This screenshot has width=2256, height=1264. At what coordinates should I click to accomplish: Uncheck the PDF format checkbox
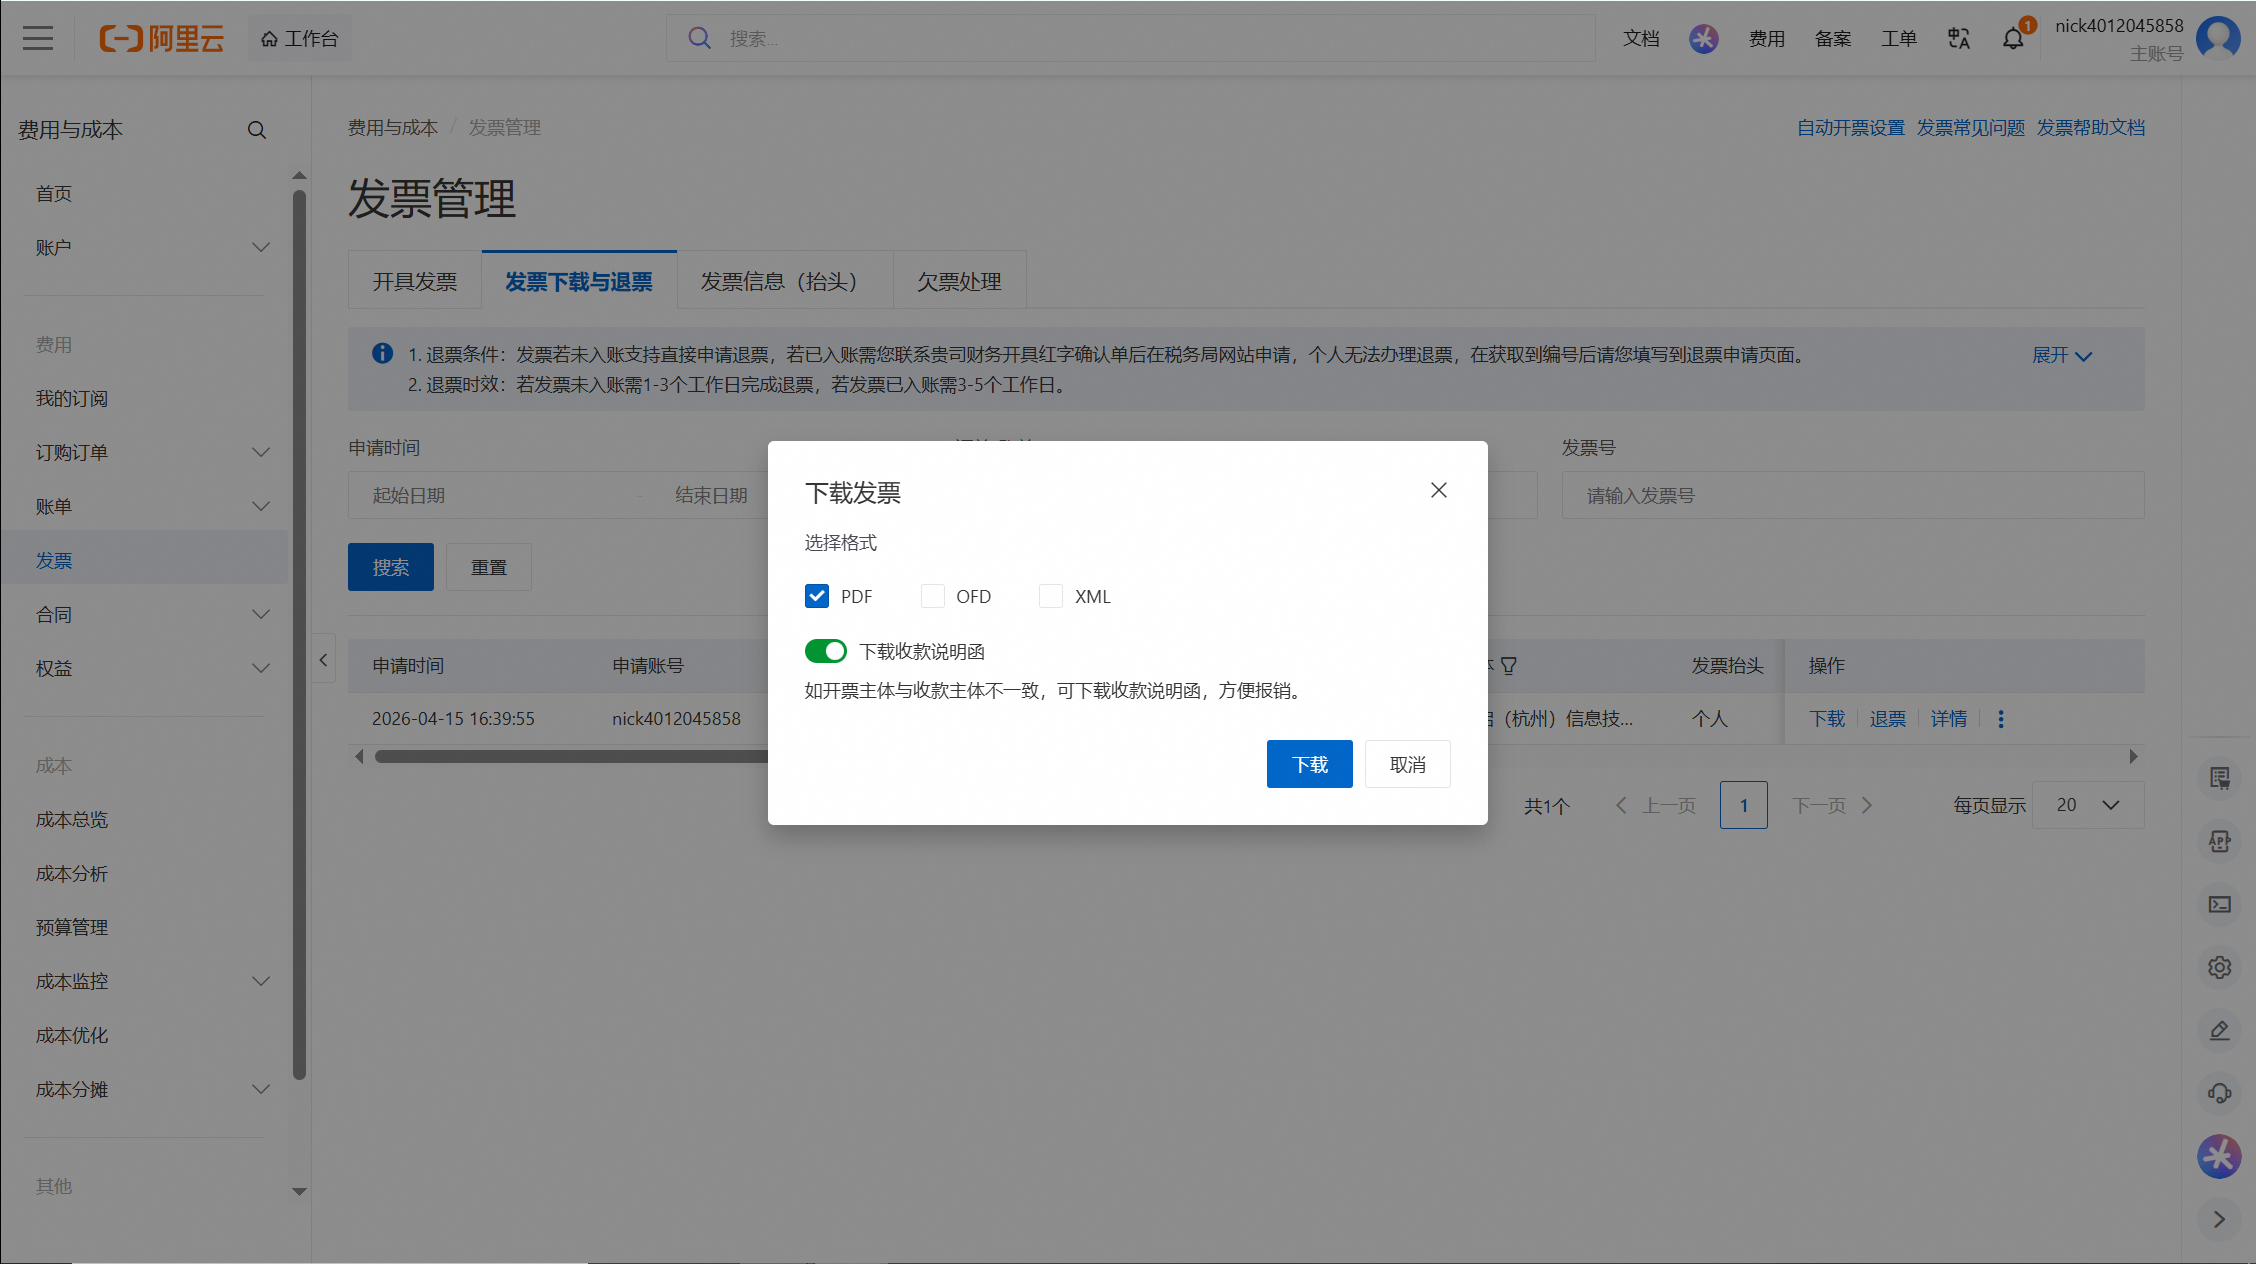click(x=817, y=596)
